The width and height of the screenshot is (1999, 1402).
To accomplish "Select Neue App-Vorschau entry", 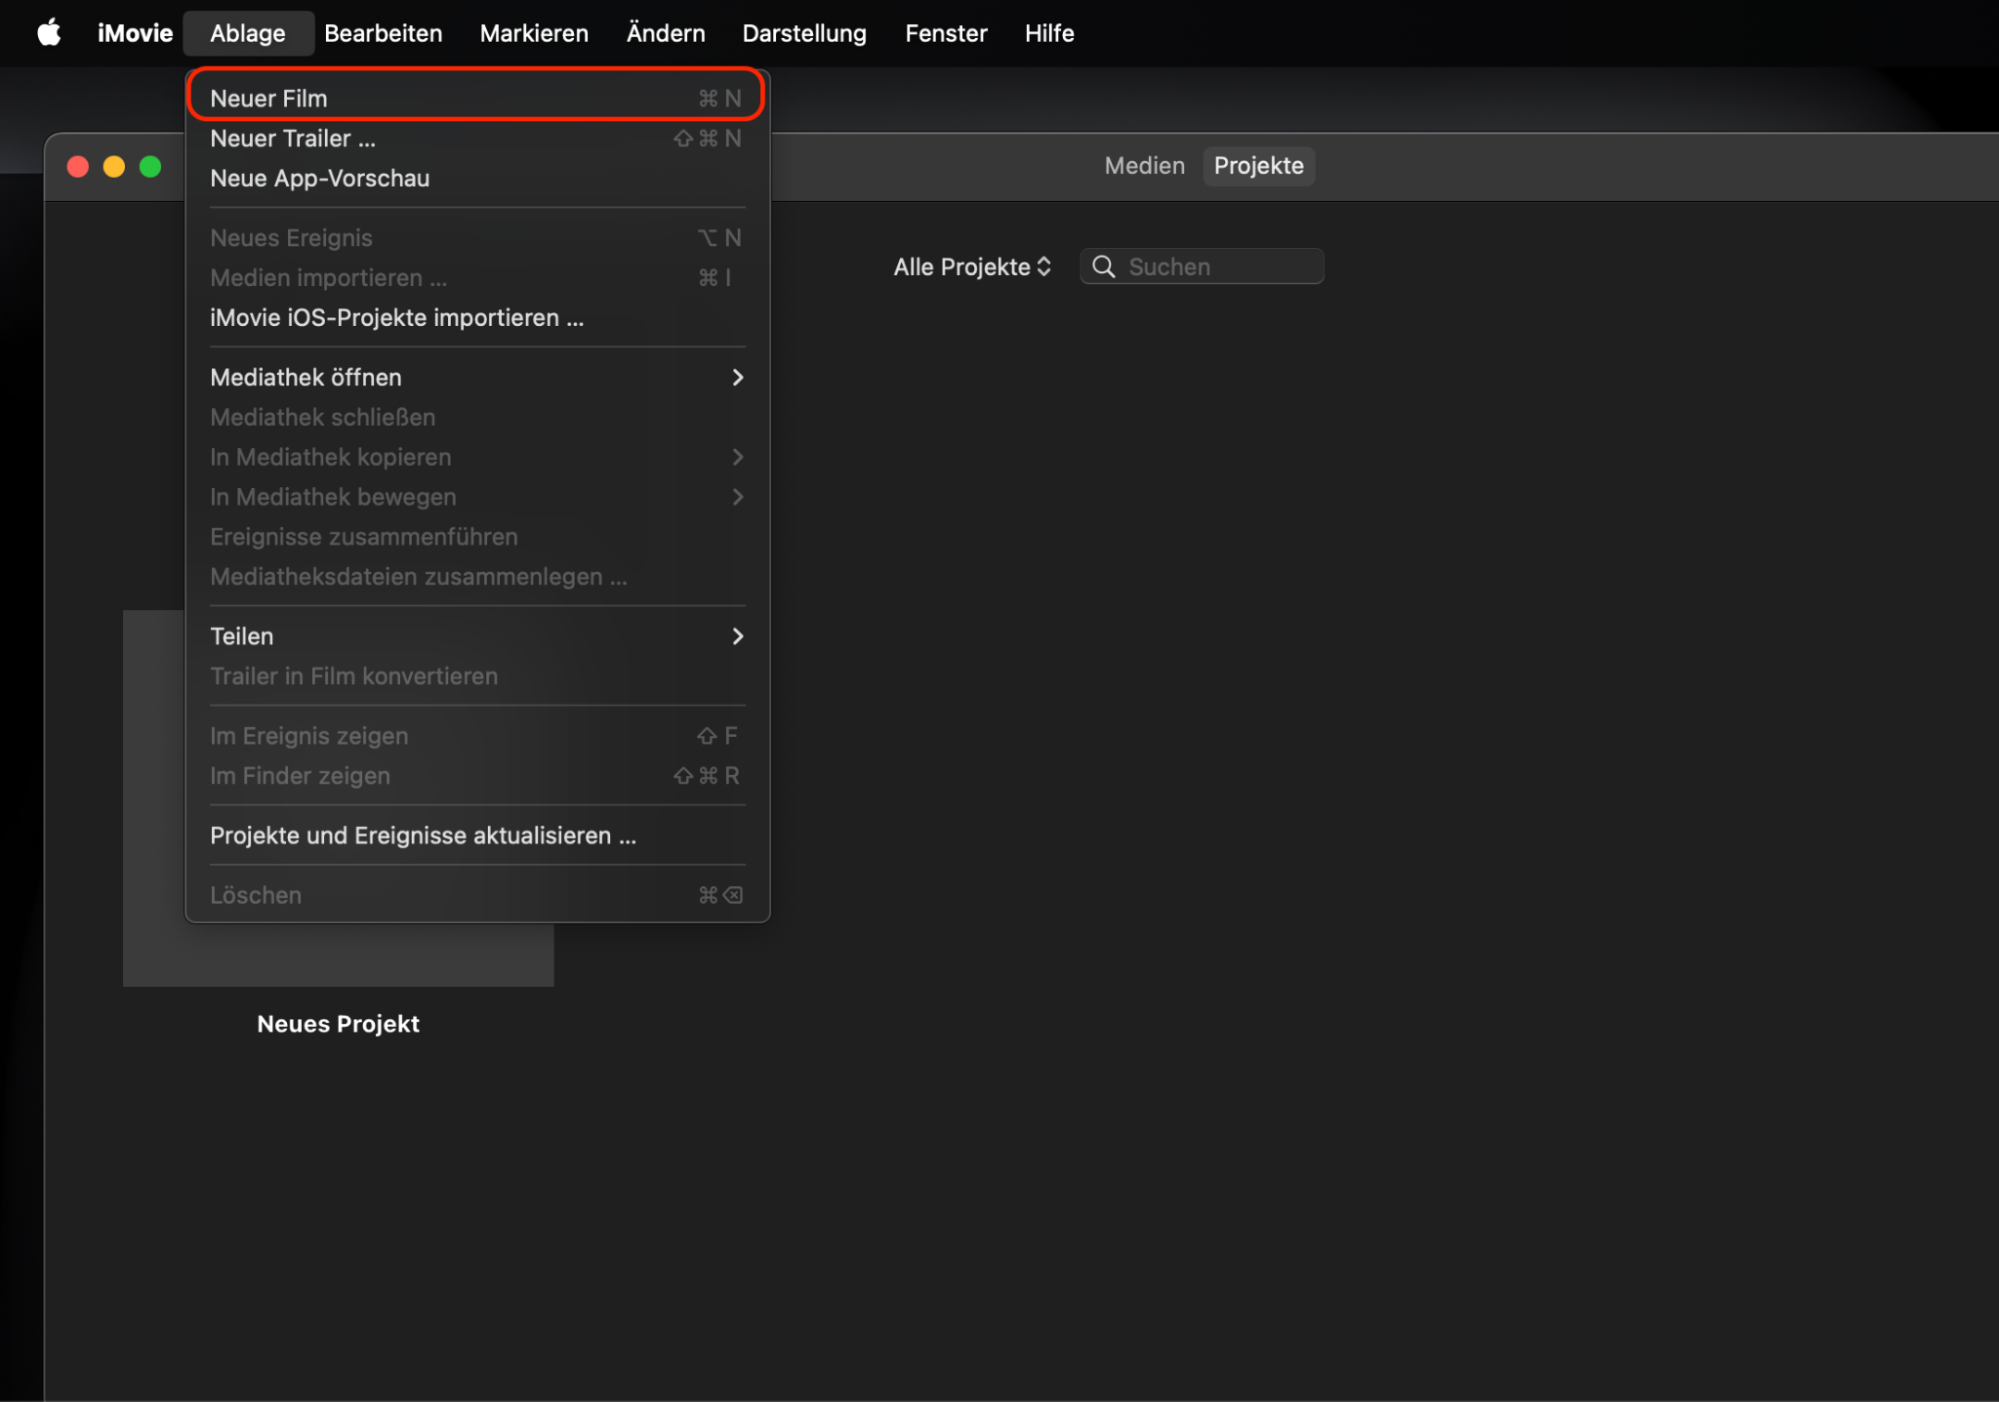I will click(x=477, y=178).
